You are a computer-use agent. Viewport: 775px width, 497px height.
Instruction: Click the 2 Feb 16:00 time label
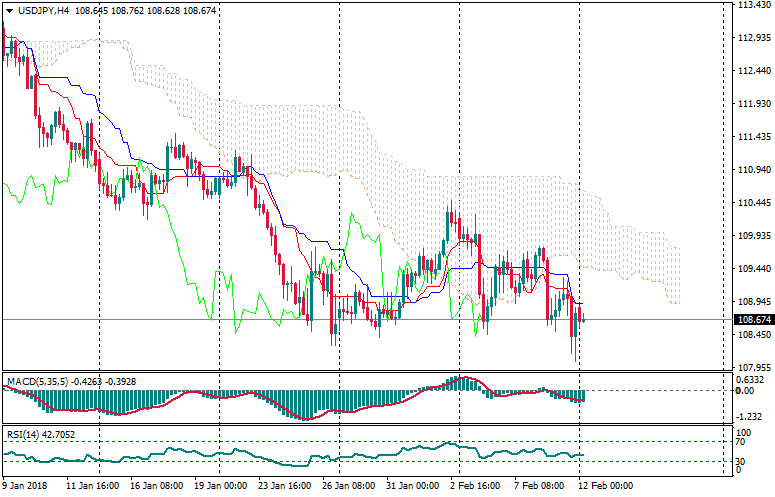tap(476, 485)
